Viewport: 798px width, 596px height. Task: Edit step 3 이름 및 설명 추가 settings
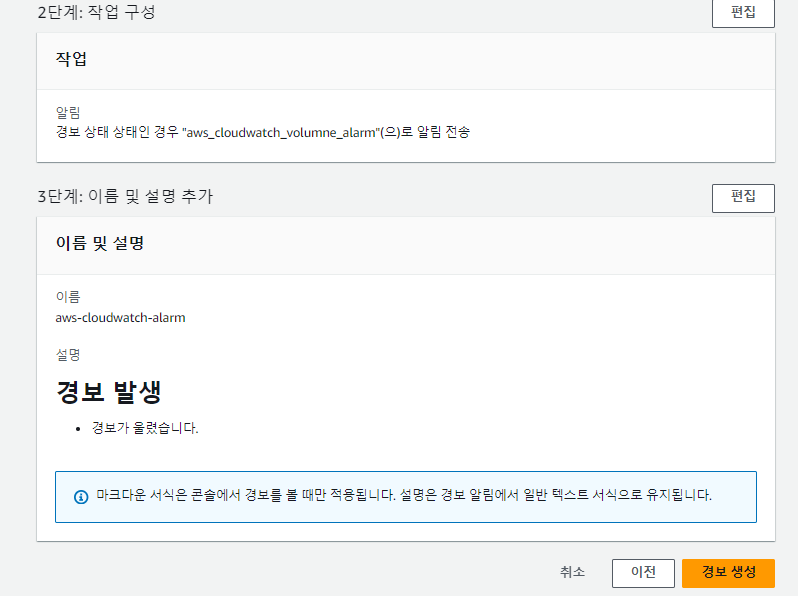742,197
